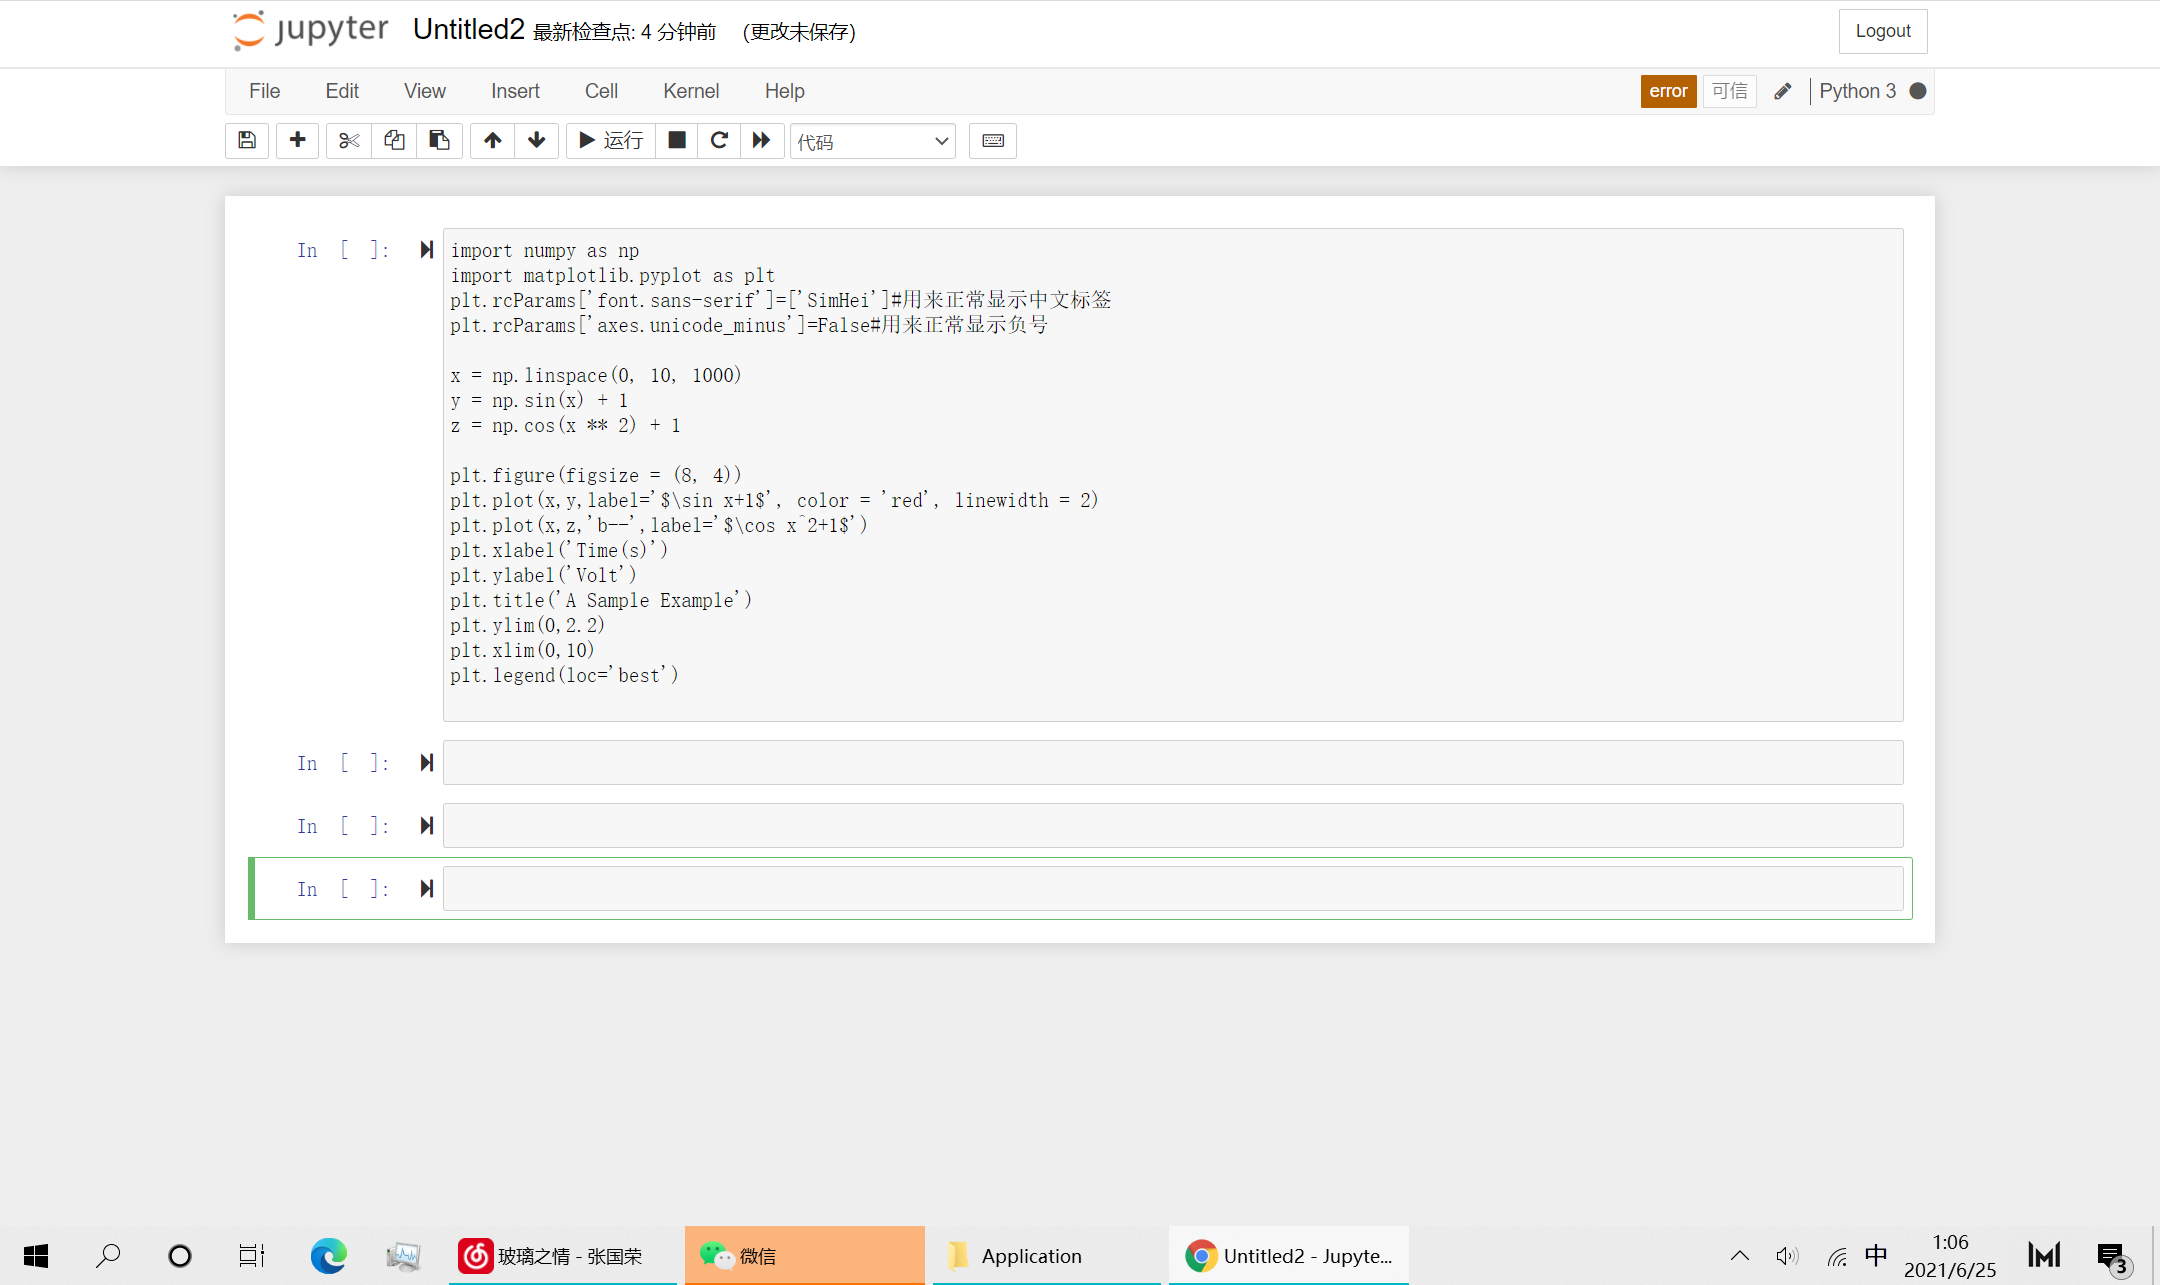Show hidden system tray icons chevron
Viewport: 2160px width, 1285px height.
tap(1740, 1256)
